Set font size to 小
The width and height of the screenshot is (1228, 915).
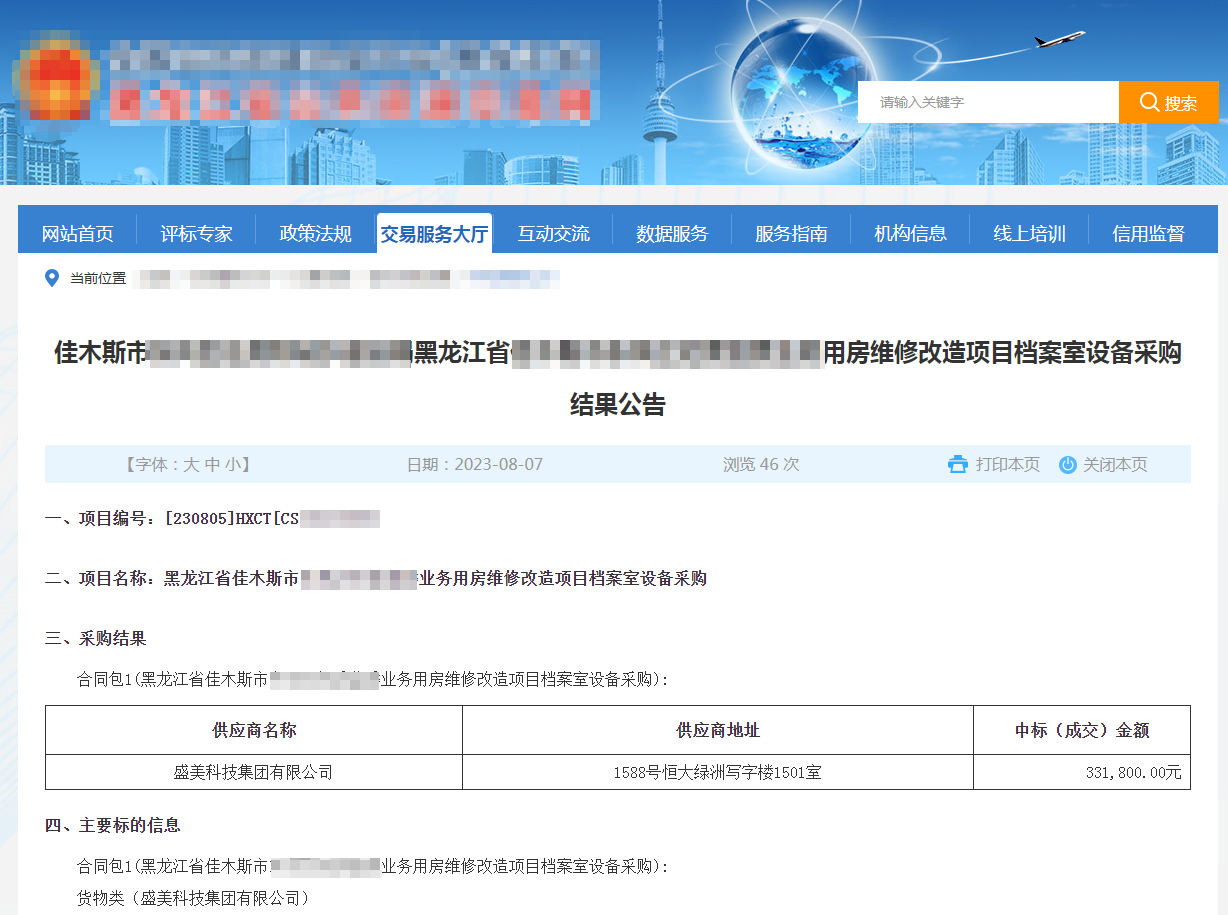click(x=232, y=465)
